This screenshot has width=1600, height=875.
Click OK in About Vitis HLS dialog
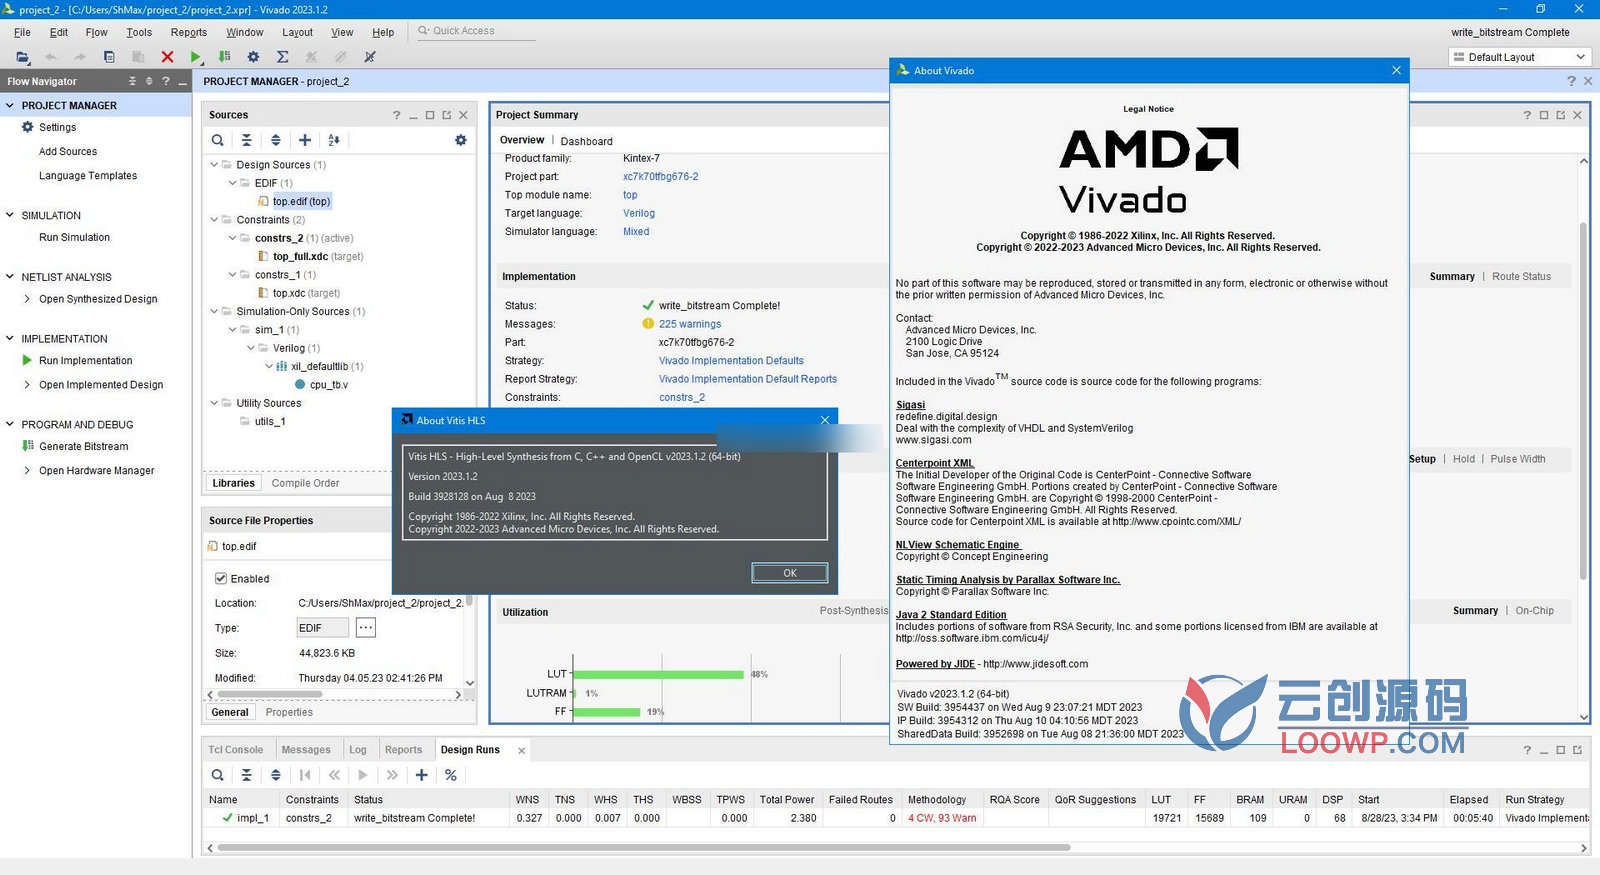click(790, 573)
